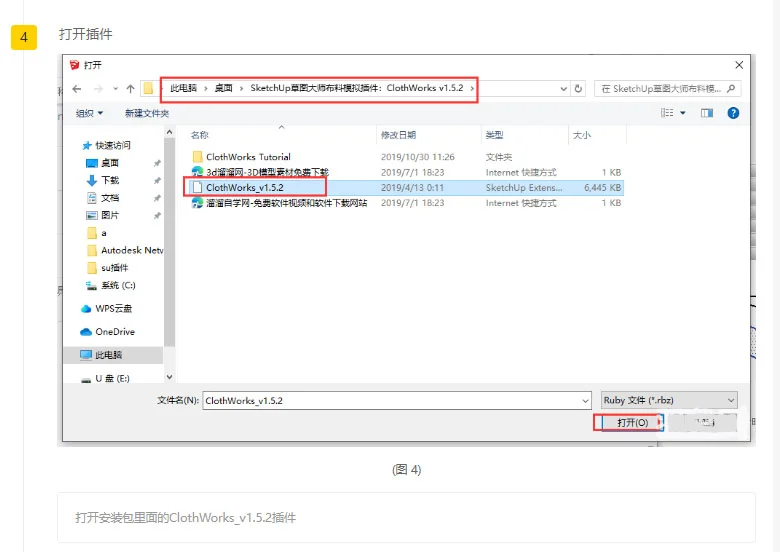Open OneDrive in the navigation pane
780x552 pixels.
coord(115,332)
